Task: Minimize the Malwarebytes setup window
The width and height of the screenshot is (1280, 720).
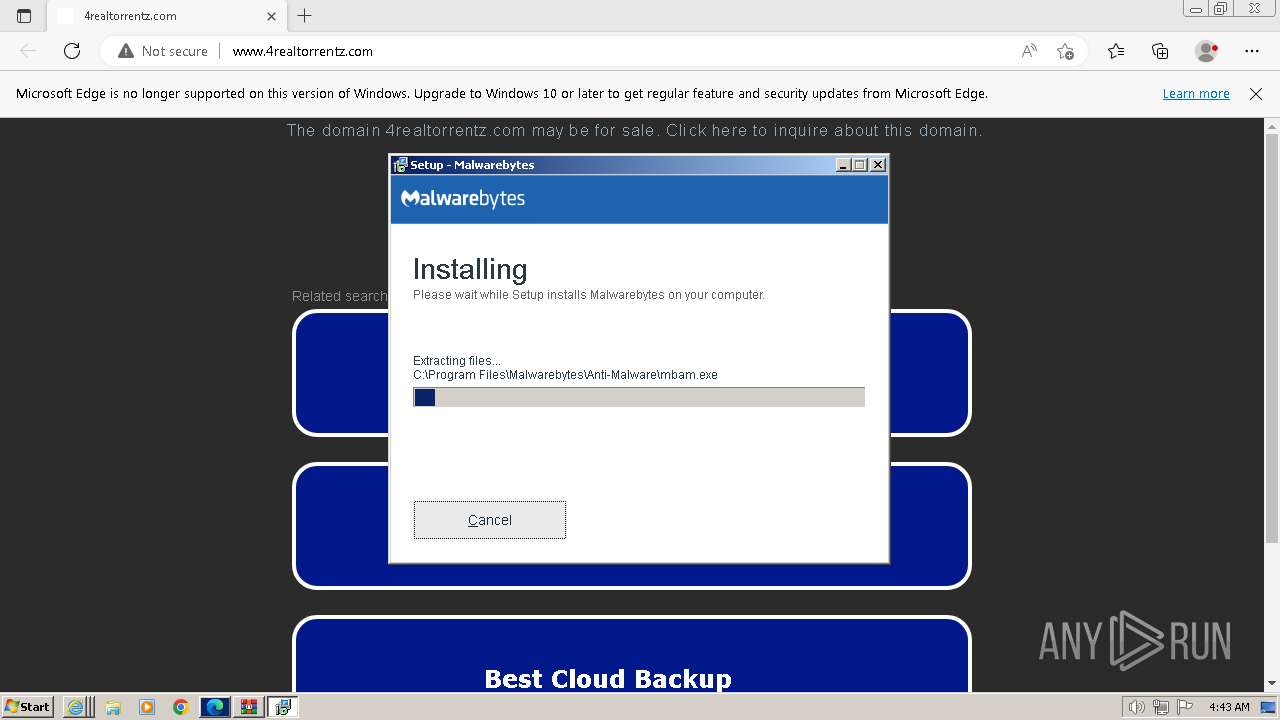Action: (x=843, y=165)
